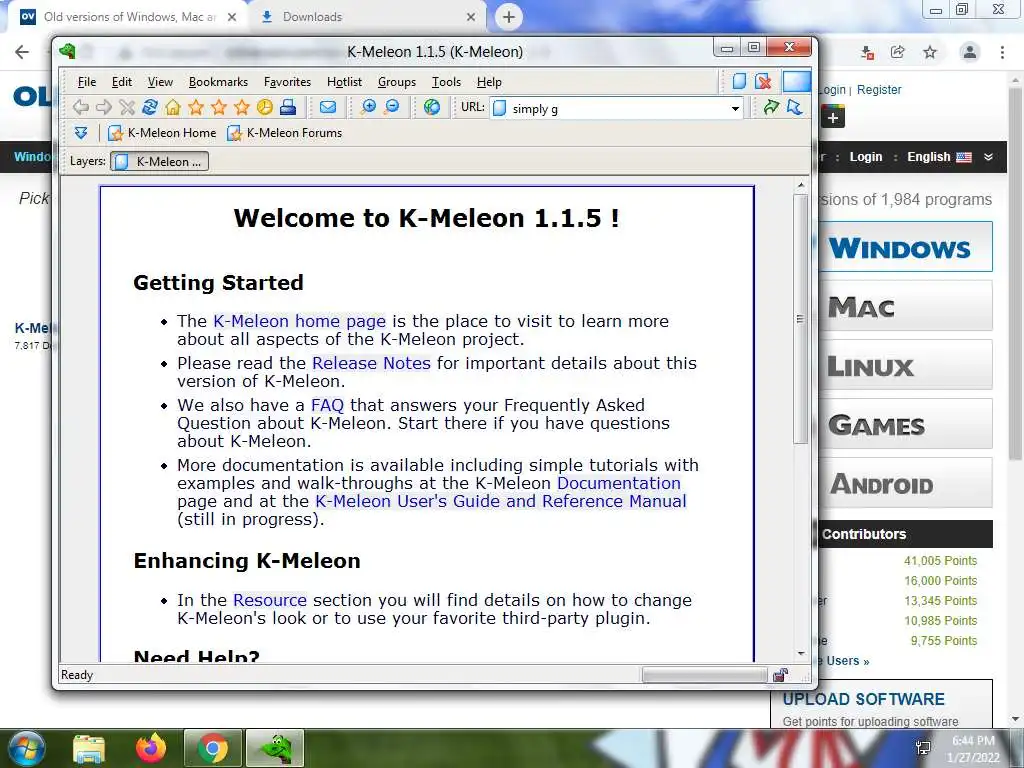This screenshot has height=768, width=1024.
Task: Open a new layer with blue page icon
Action: 739,82
